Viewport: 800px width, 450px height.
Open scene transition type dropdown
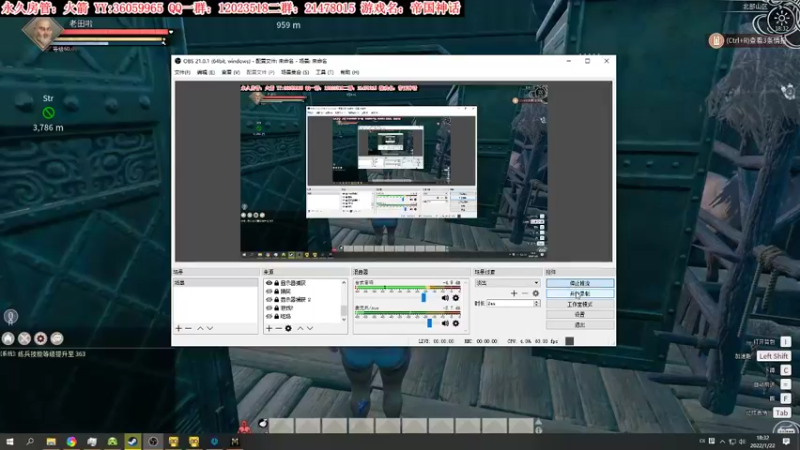pyautogui.click(x=507, y=283)
